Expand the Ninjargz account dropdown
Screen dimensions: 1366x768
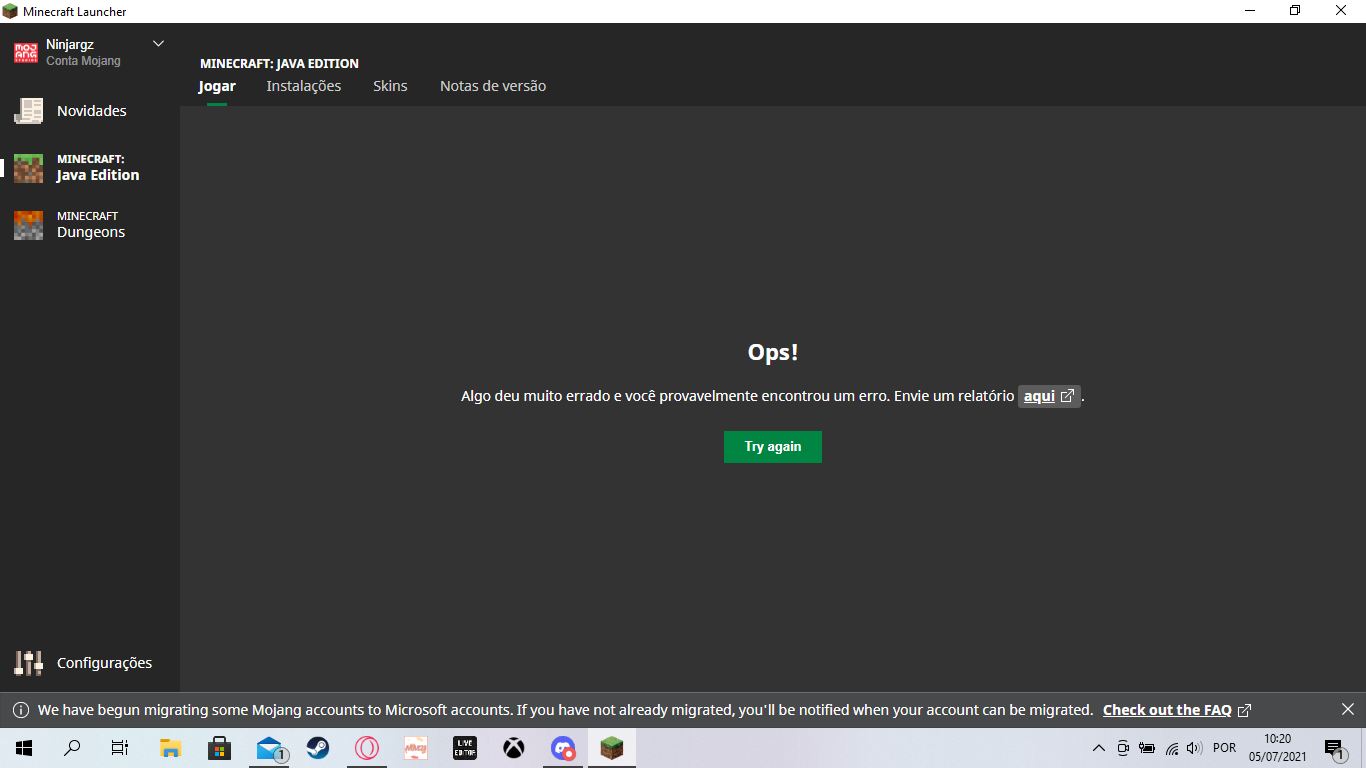point(158,44)
